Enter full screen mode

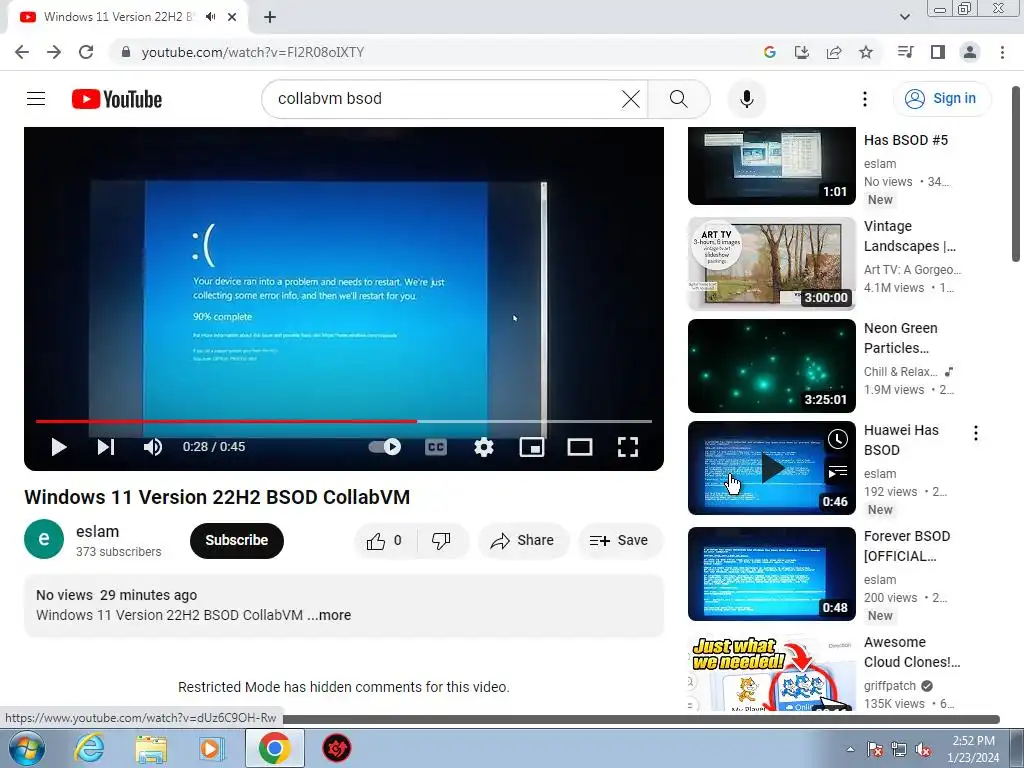(628, 447)
